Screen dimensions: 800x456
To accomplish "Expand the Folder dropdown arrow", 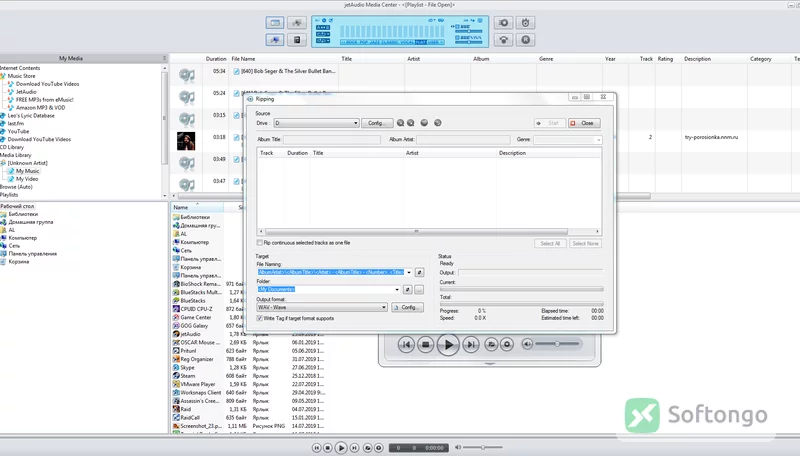I will 397,290.
